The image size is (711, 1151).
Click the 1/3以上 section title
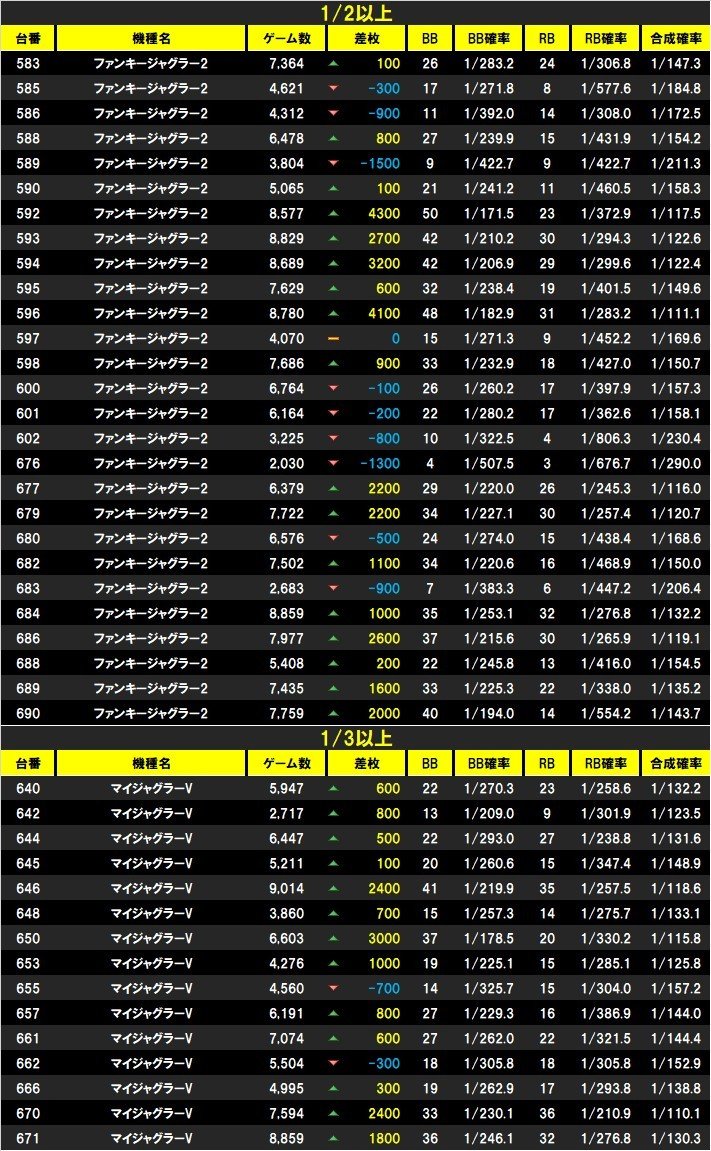(356, 738)
